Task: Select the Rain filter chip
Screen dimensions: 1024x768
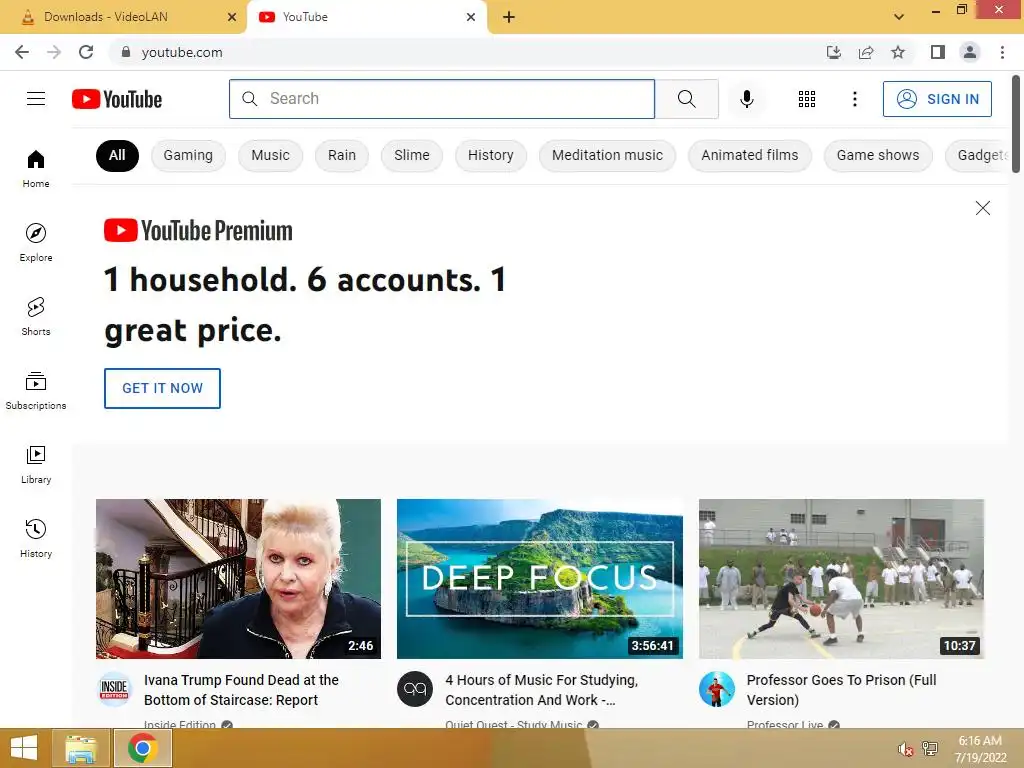Action: click(342, 155)
